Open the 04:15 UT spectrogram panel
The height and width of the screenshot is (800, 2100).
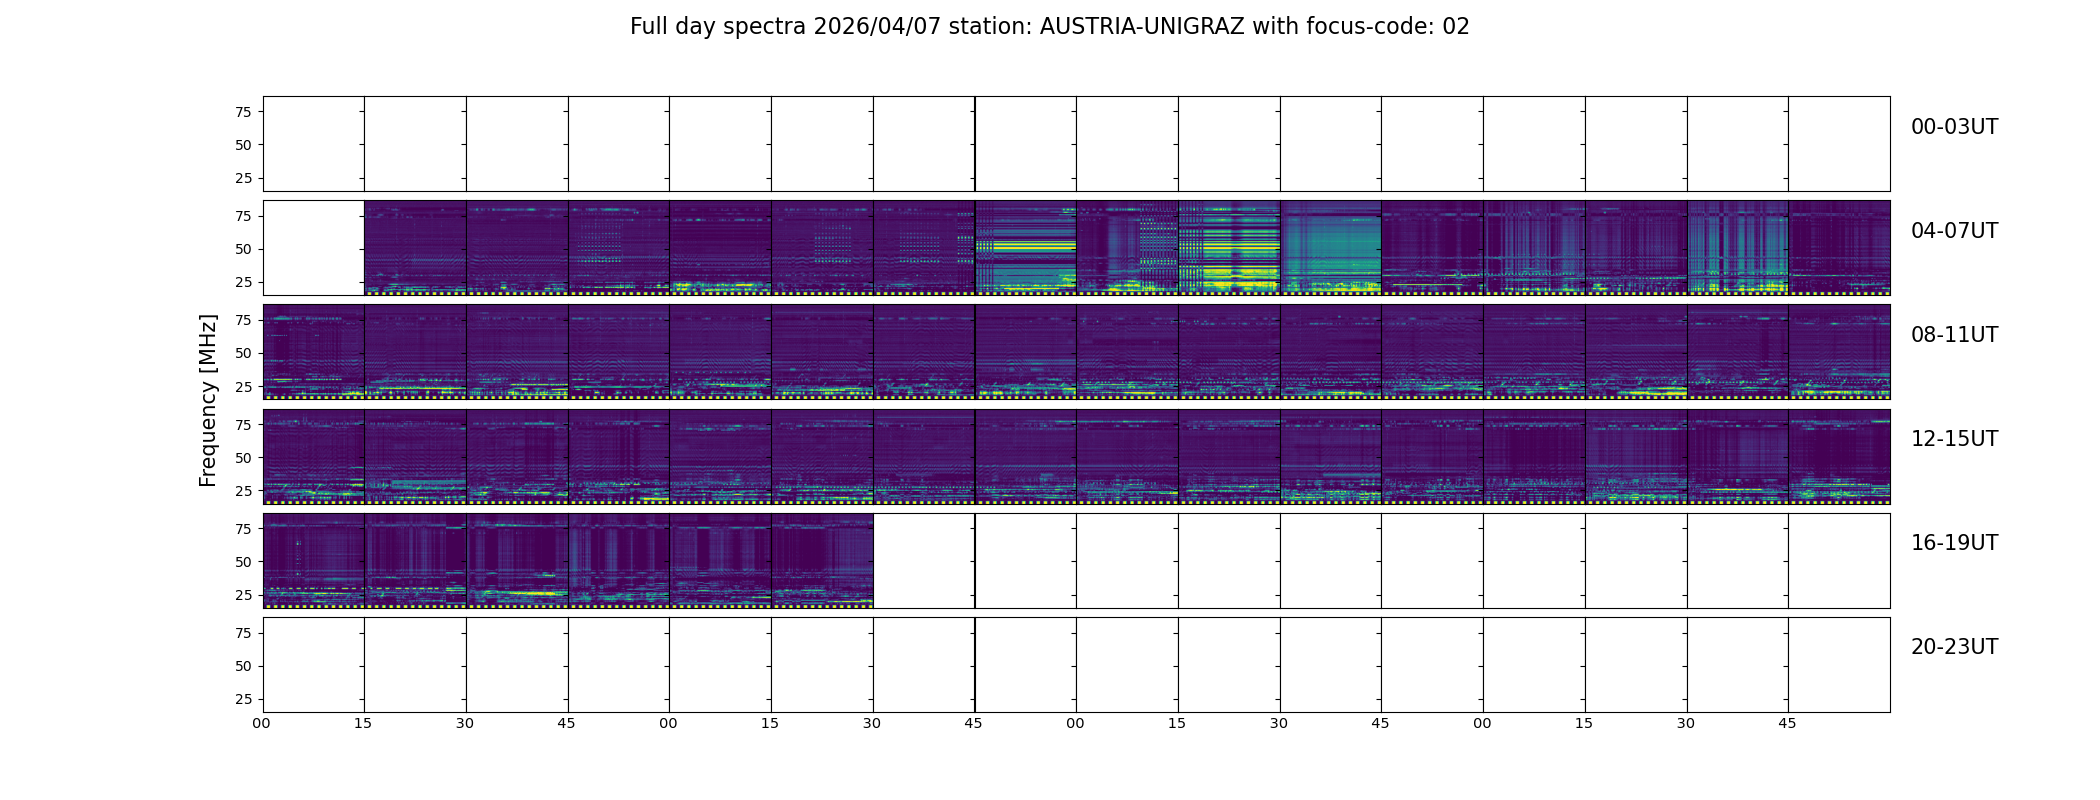[415, 248]
